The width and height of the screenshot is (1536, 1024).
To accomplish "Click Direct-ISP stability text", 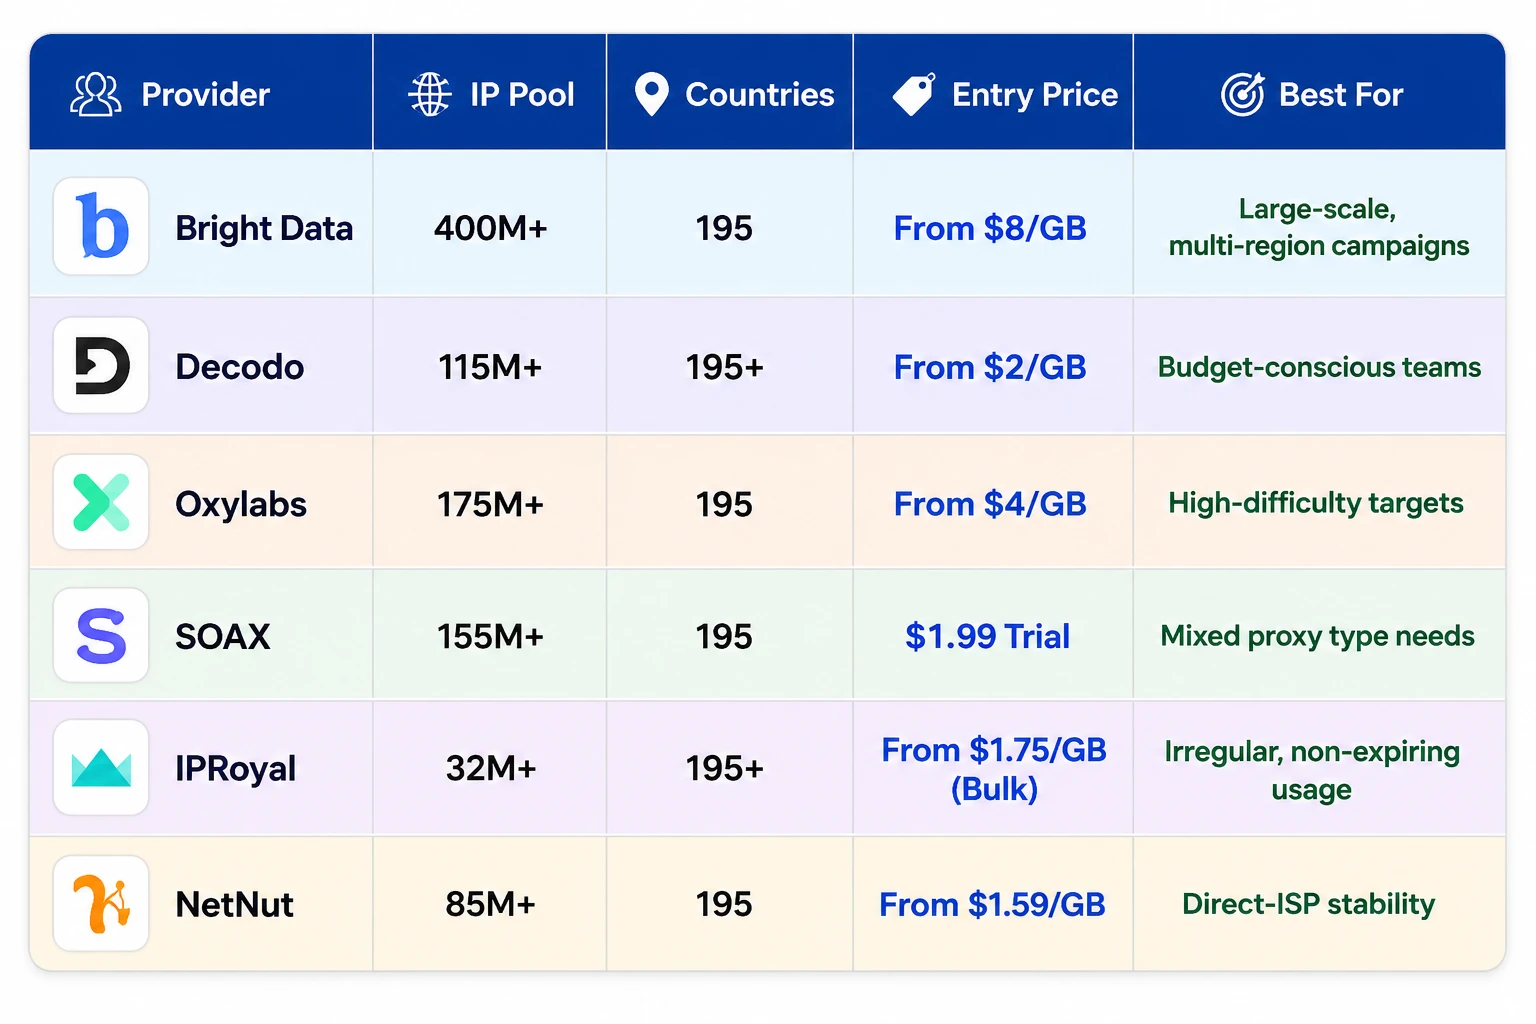I will click(x=1308, y=904).
